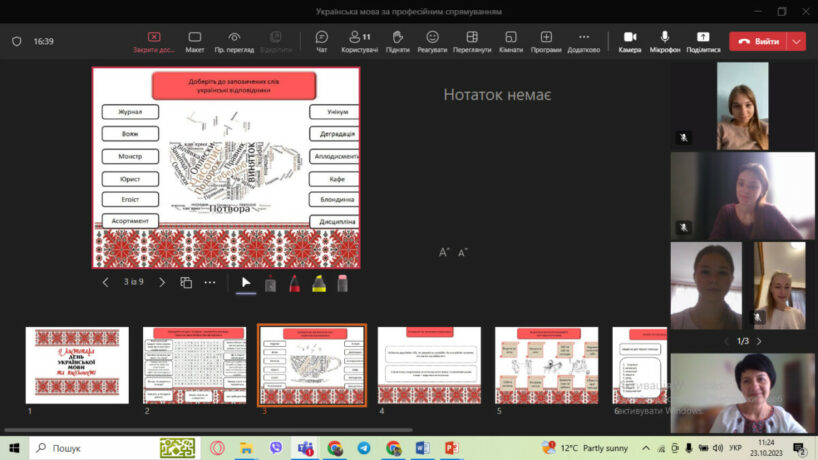
Task: Choose the yellow highlighter pen
Action: [319, 283]
